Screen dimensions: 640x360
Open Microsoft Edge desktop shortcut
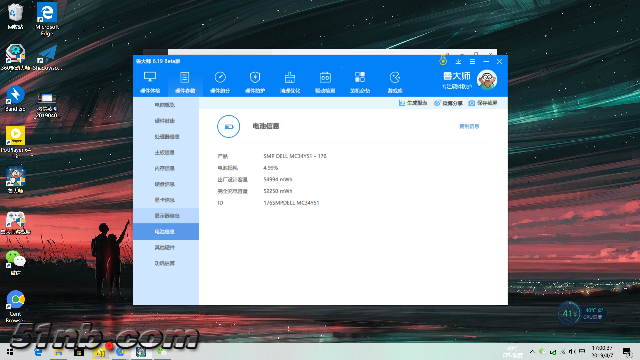[47, 19]
